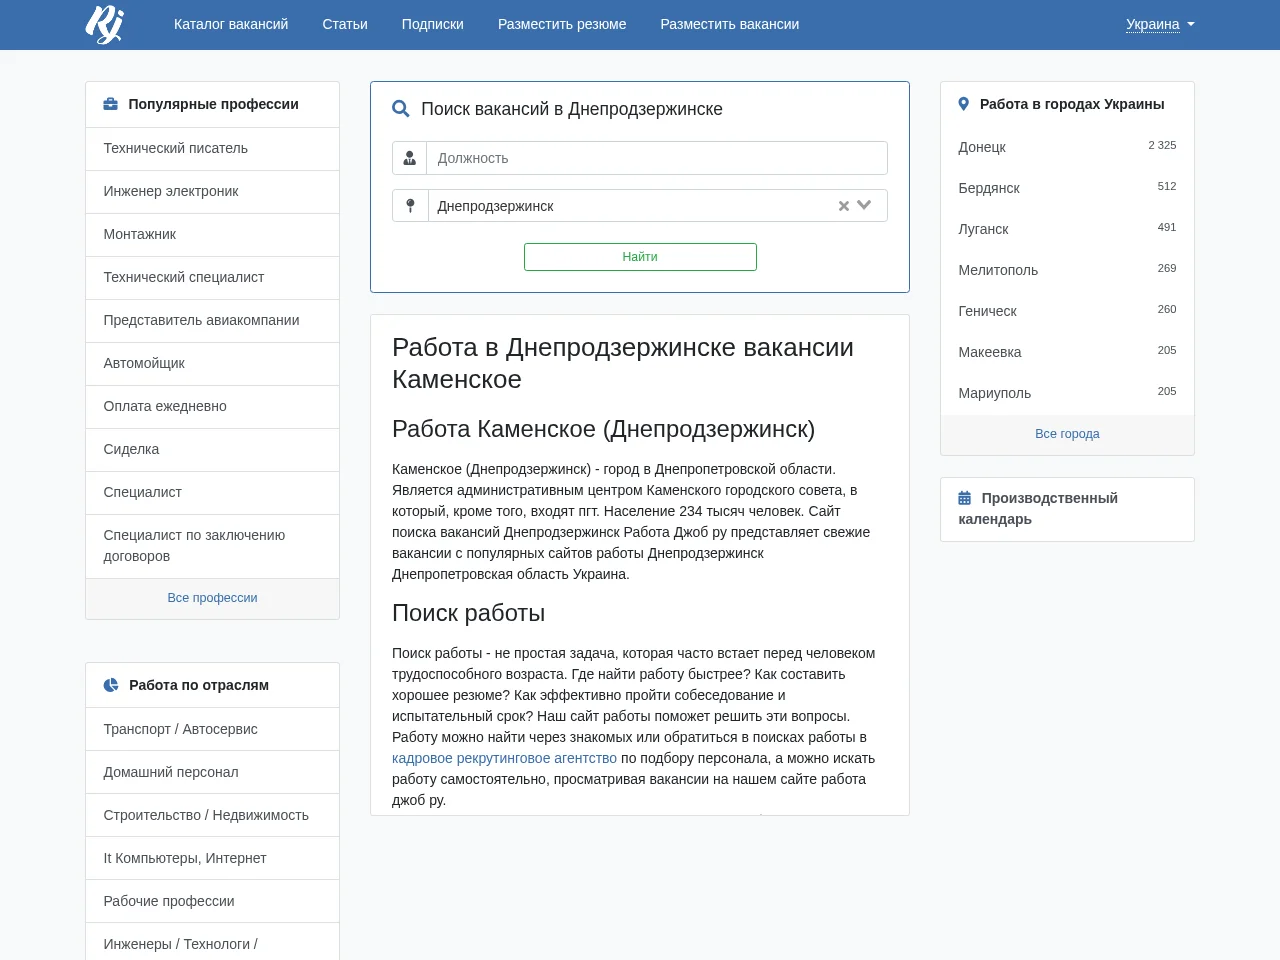
Task: Open Разместить вакансии in the header
Action: coord(730,24)
